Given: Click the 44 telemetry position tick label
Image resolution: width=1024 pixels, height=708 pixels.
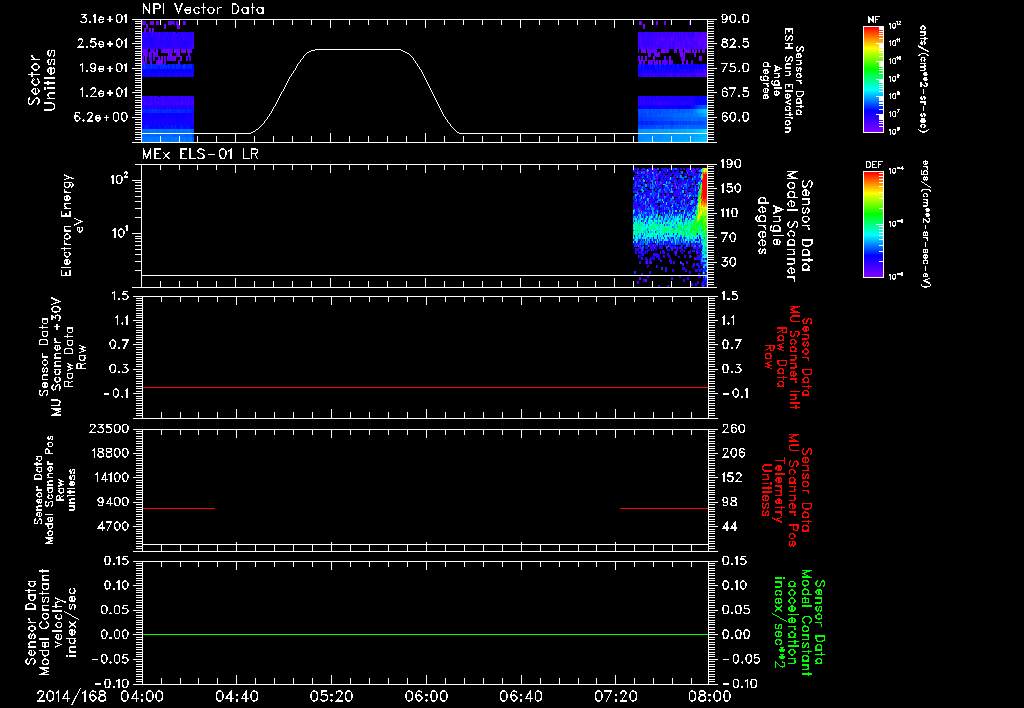Looking at the screenshot, I should (x=728, y=526).
